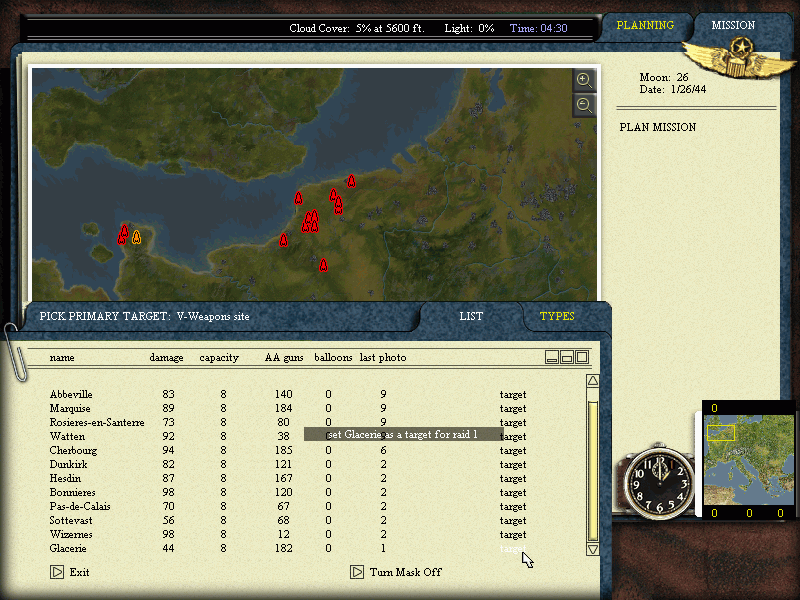Image resolution: width=800 pixels, height=600 pixels.
Task: Select Rosieres-en-Santerre name entry
Action: [x=97, y=422]
